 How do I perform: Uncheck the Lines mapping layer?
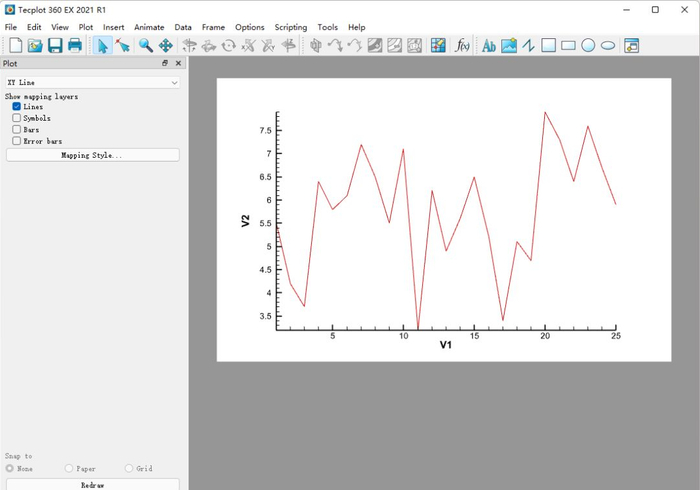17,107
